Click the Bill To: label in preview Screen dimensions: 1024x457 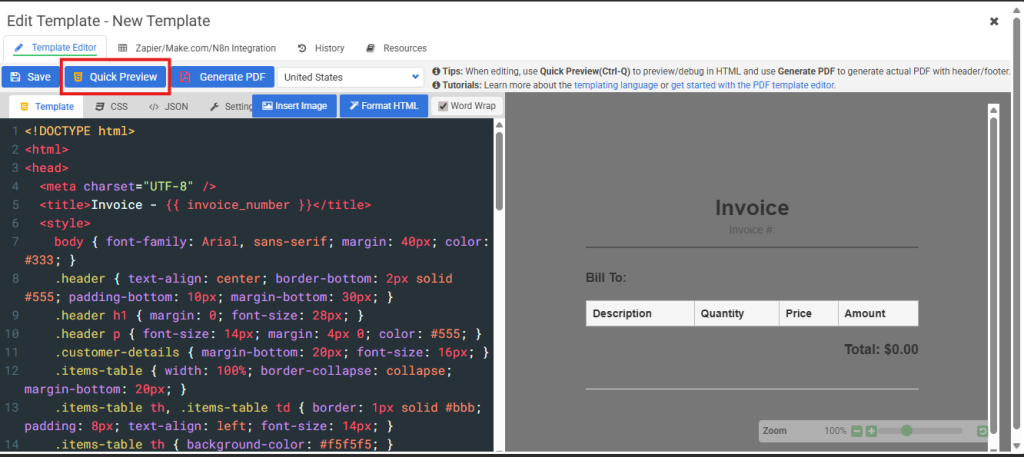[606, 278]
